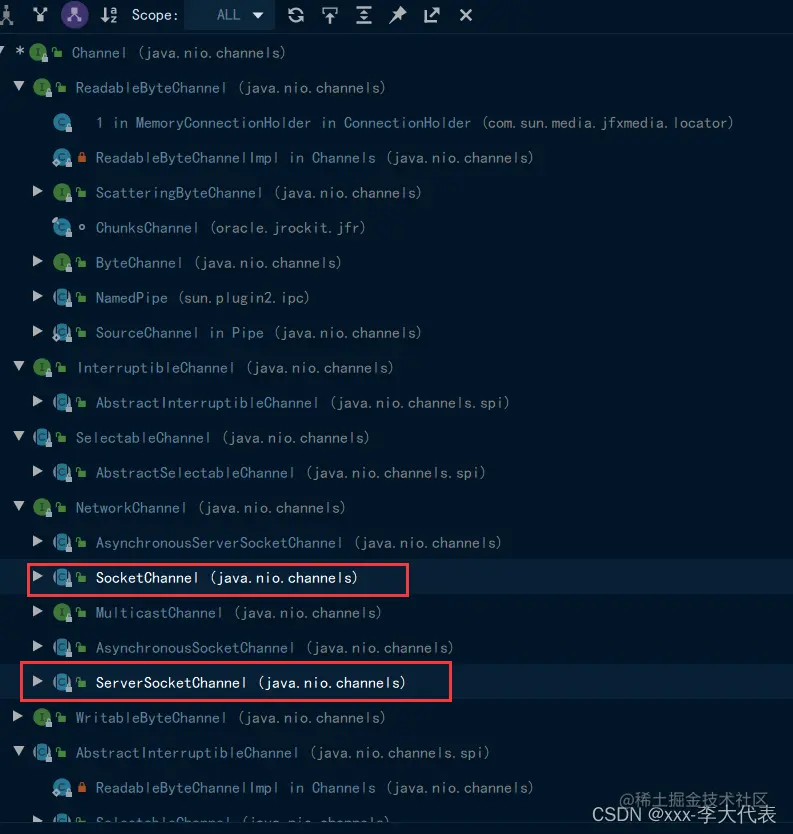Collapse the InterruptibleChannel node
Viewport: 793px width, 834px height.
19,366
